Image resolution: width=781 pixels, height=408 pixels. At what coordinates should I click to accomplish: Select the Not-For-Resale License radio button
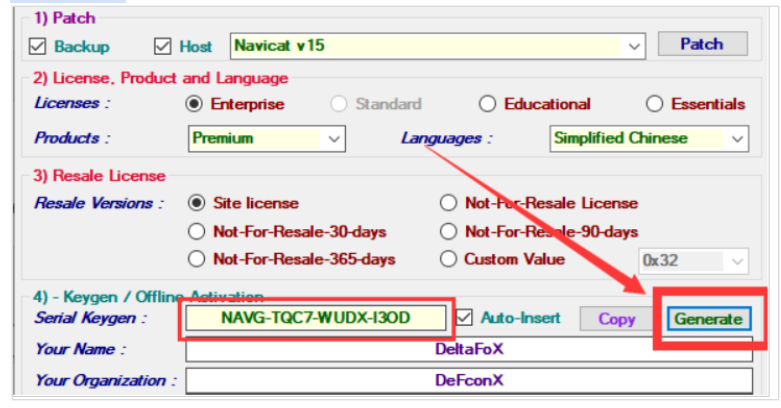pyautogui.click(x=448, y=203)
